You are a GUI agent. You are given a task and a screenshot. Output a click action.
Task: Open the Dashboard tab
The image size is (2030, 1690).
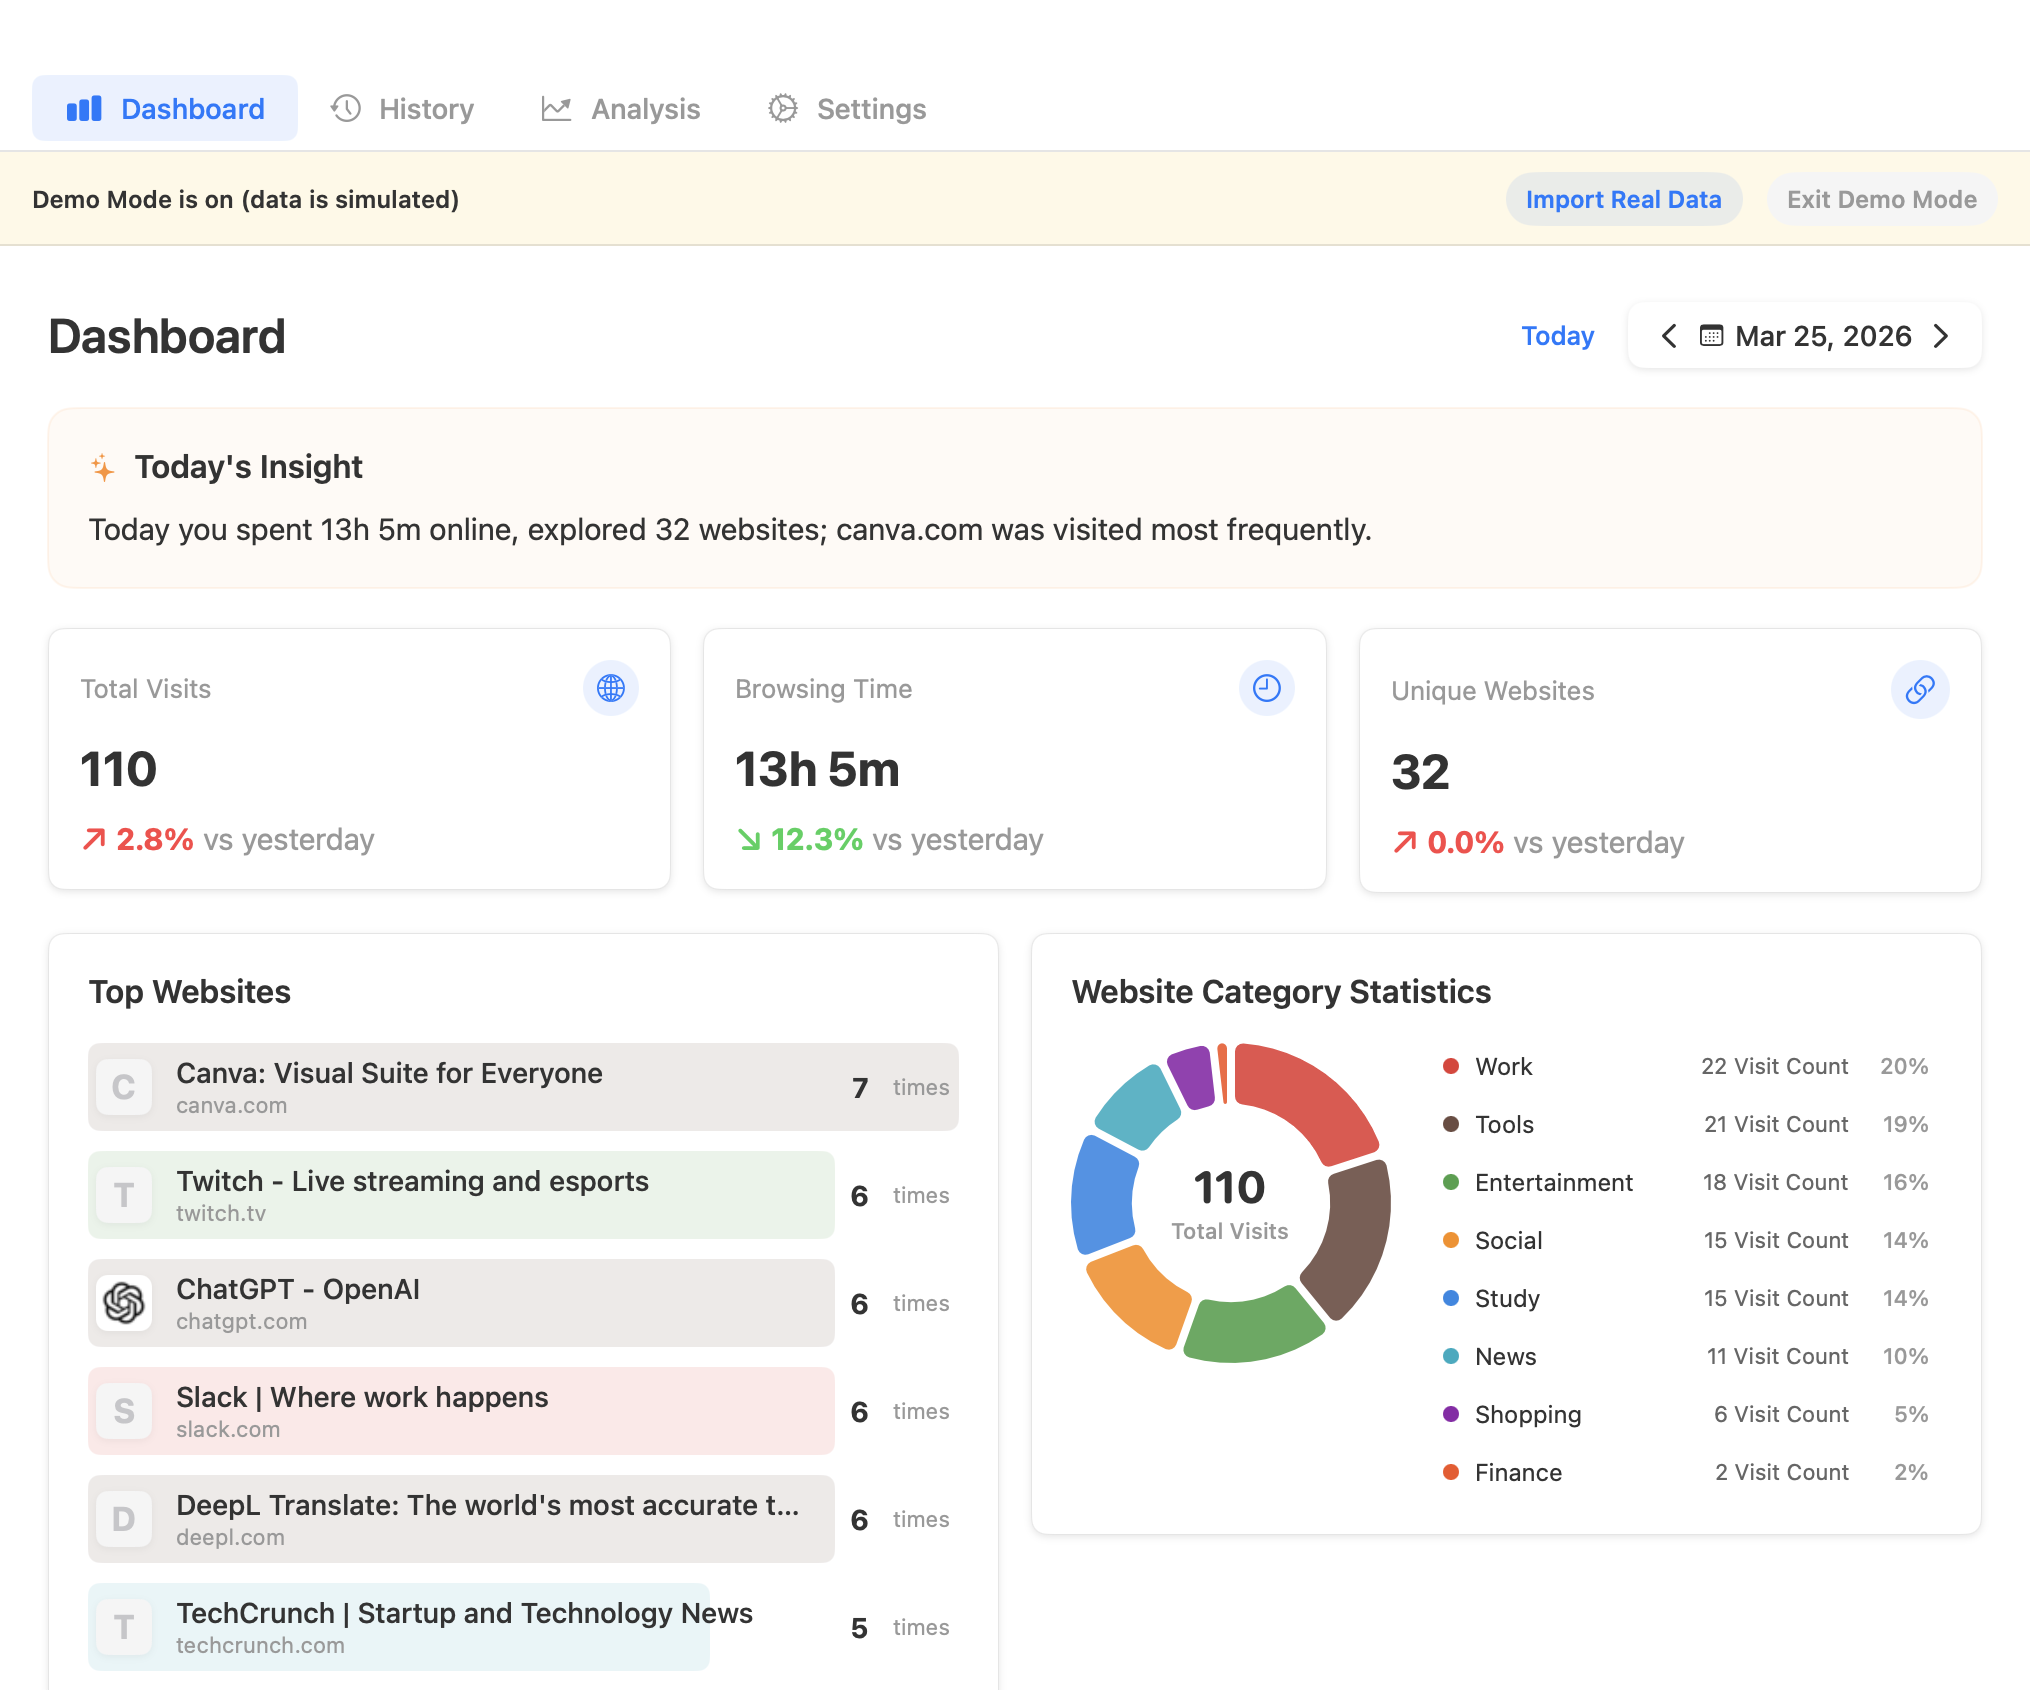point(165,108)
